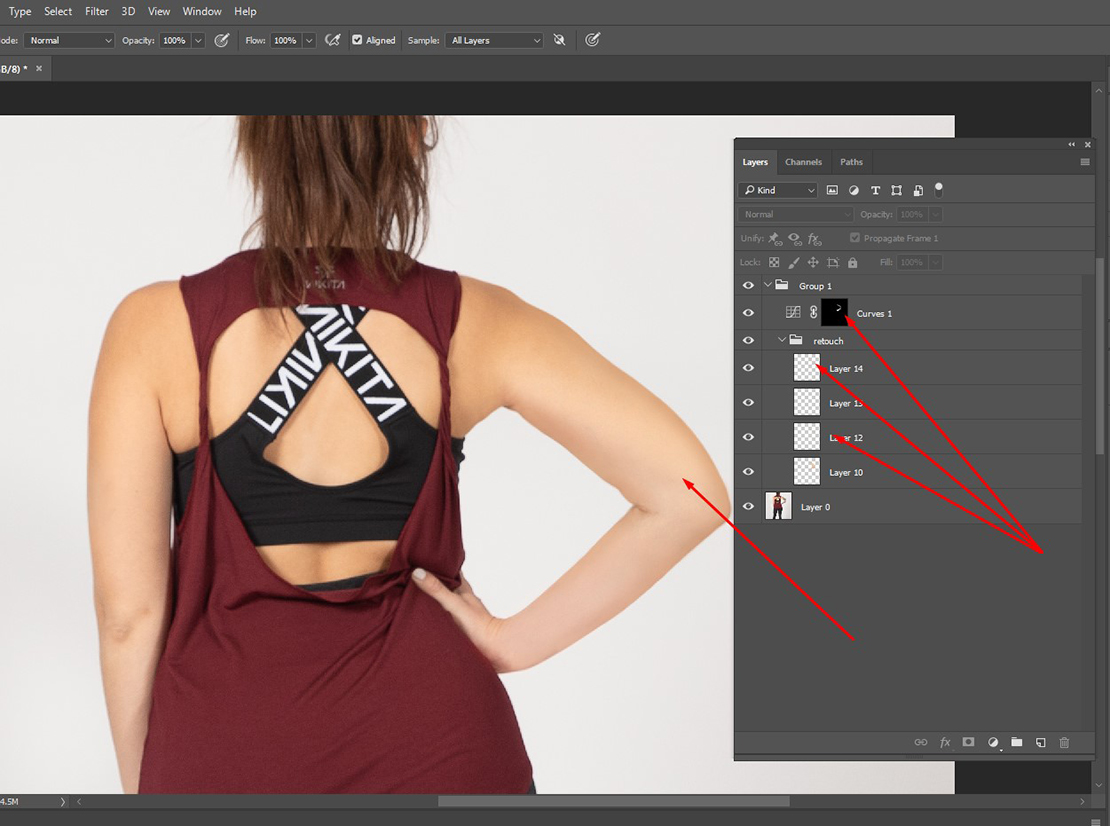Viewport: 1110px width, 826px height.
Task: Open the Filter menu
Action: click(x=97, y=11)
